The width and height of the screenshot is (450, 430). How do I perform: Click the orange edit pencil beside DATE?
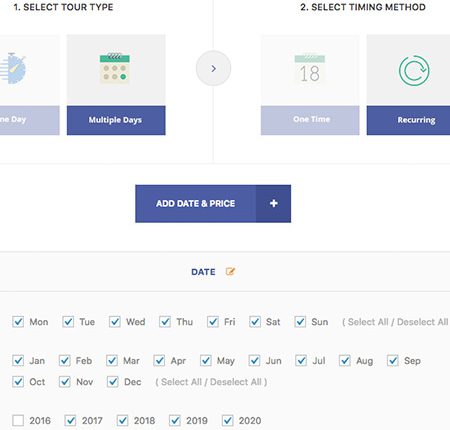pos(230,272)
